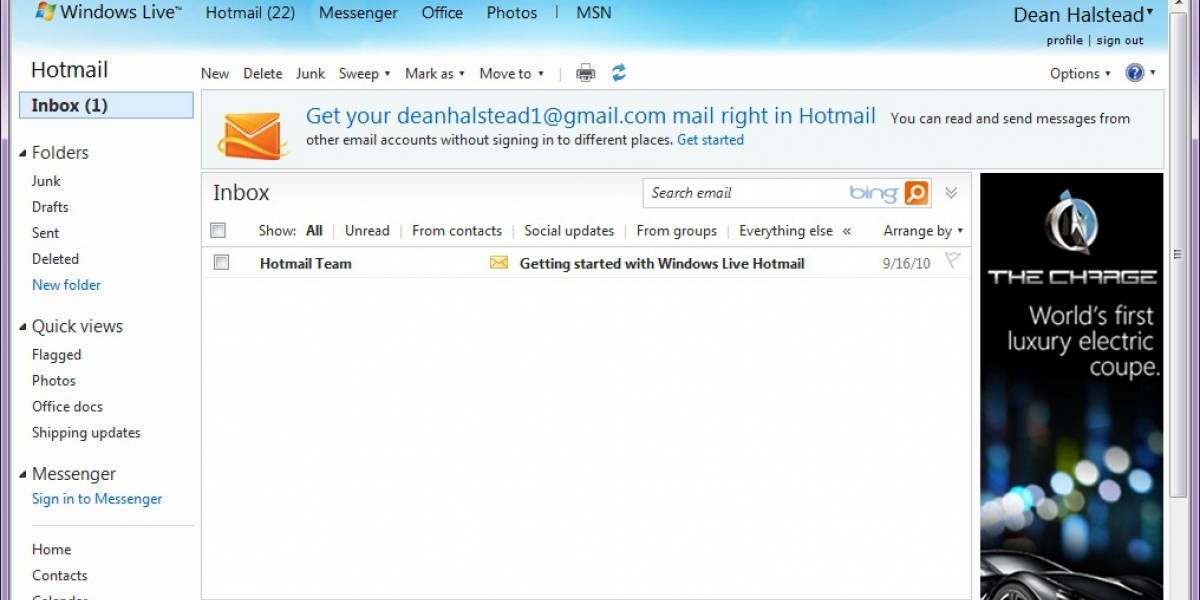Toggle the double-chevron next to search box
Image resolution: width=1200 pixels, height=600 pixels.
tap(951, 193)
